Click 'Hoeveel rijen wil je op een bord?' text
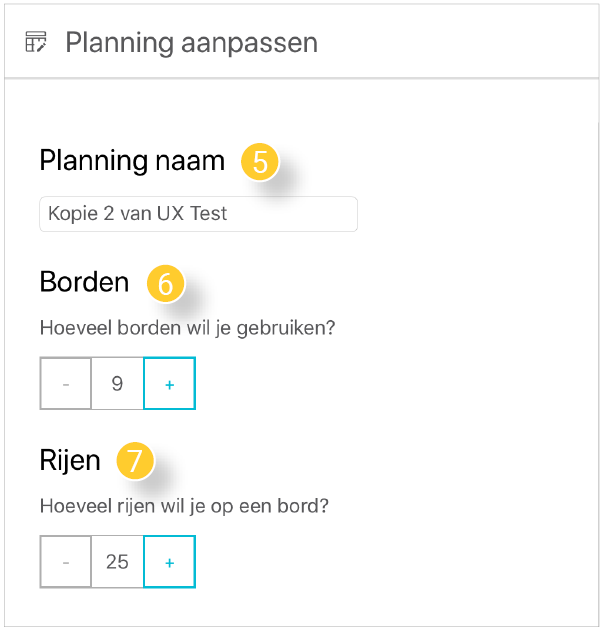Viewport: 605px width, 631px height. point(184,506)
